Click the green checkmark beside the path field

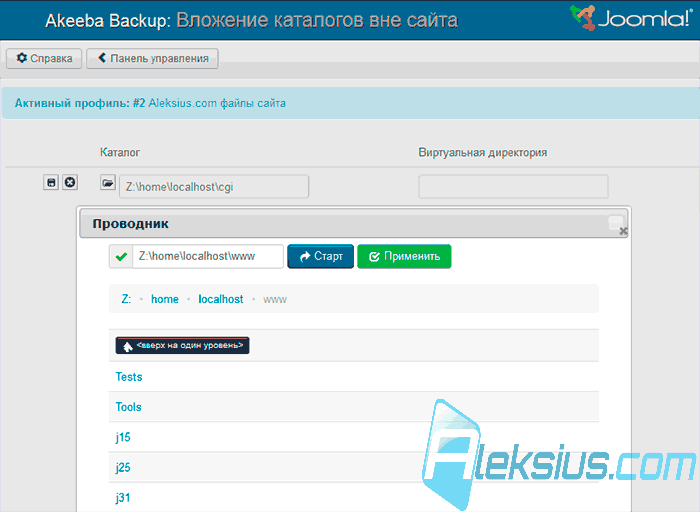tap(121, 257)
